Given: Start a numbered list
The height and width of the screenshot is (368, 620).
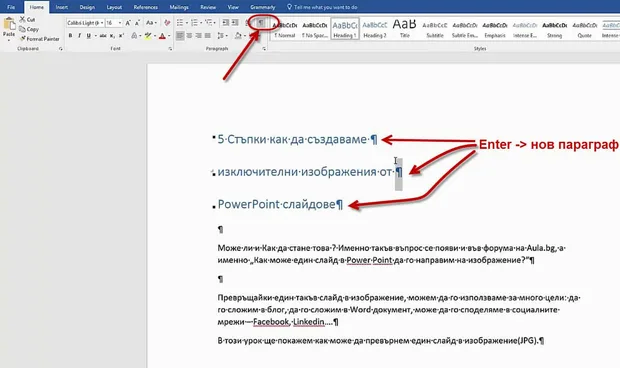Looking at the screenshot, I should (x=194, y=23).
